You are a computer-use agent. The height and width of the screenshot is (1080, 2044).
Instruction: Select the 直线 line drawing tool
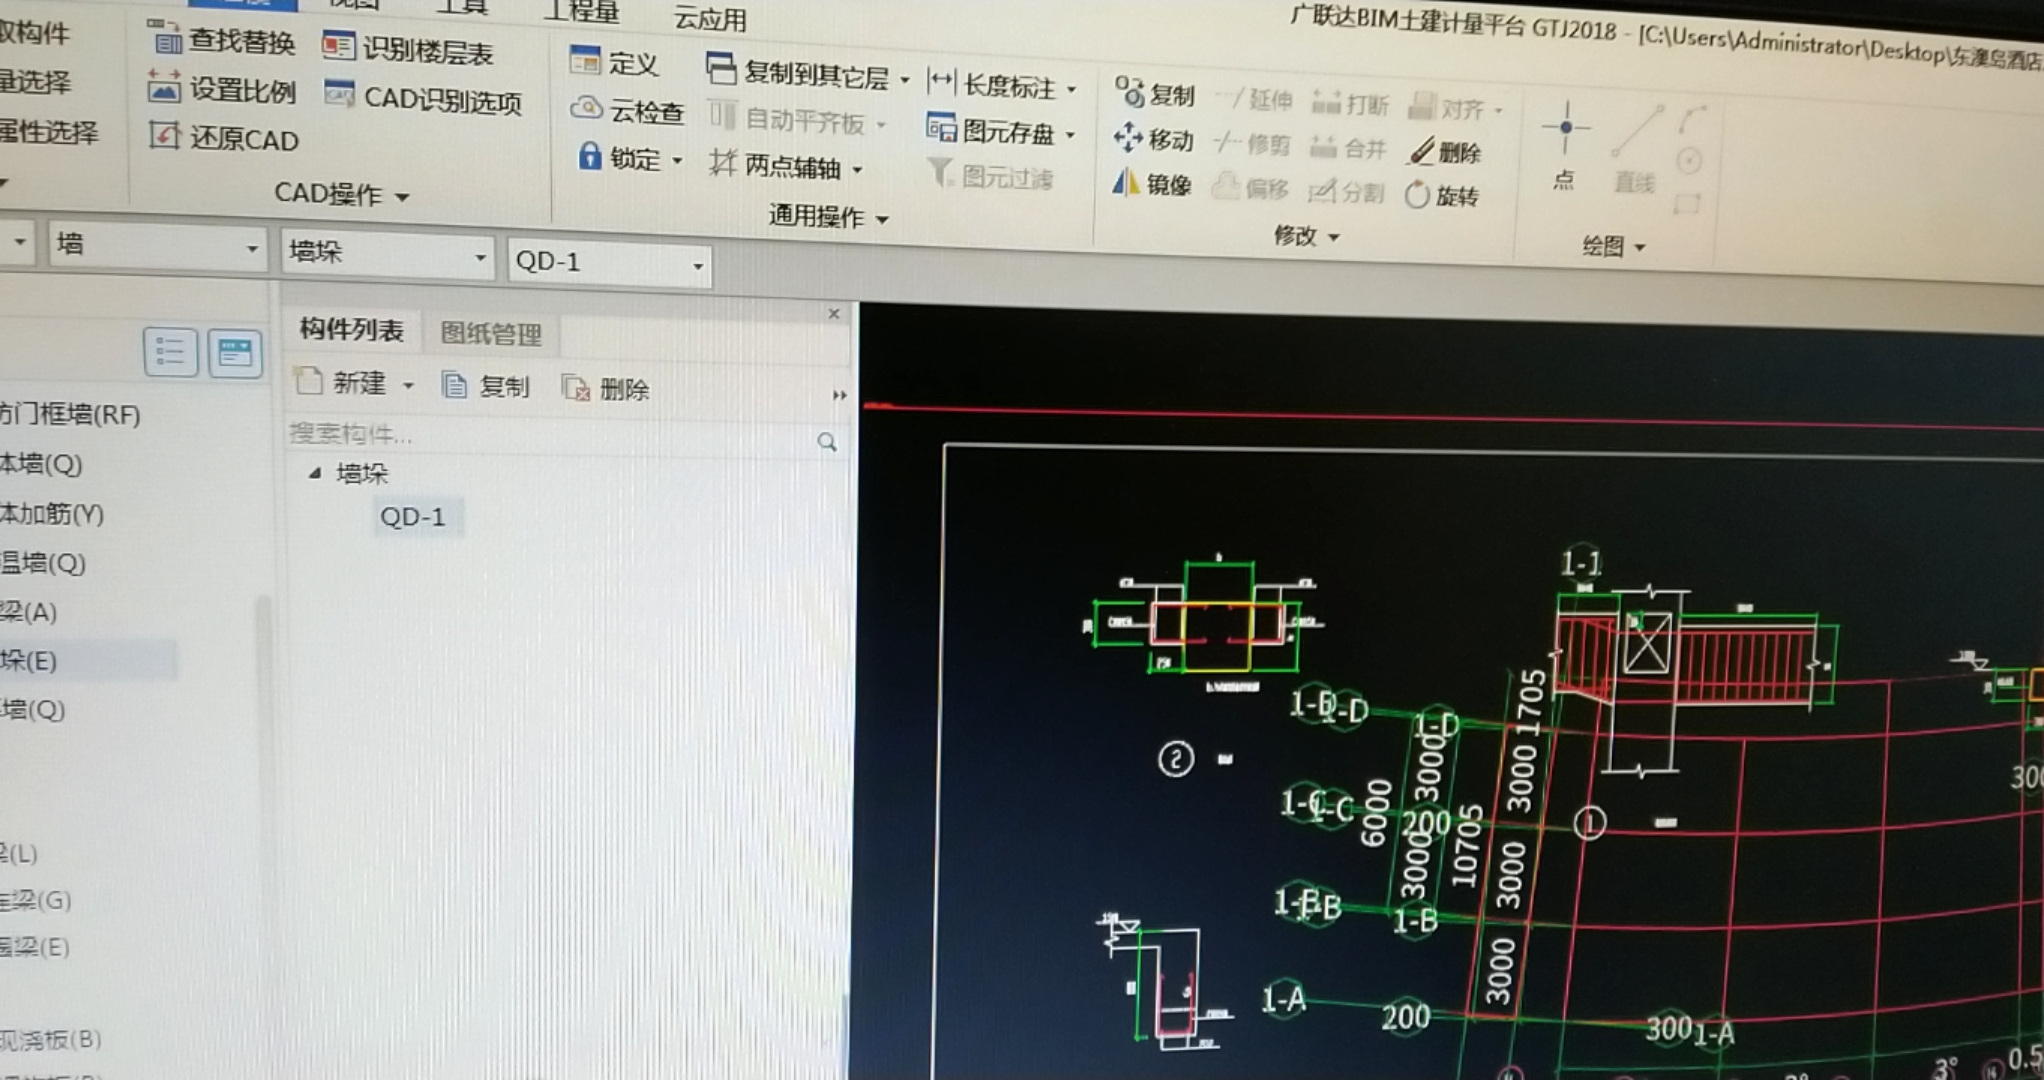tap(1635, 149)
